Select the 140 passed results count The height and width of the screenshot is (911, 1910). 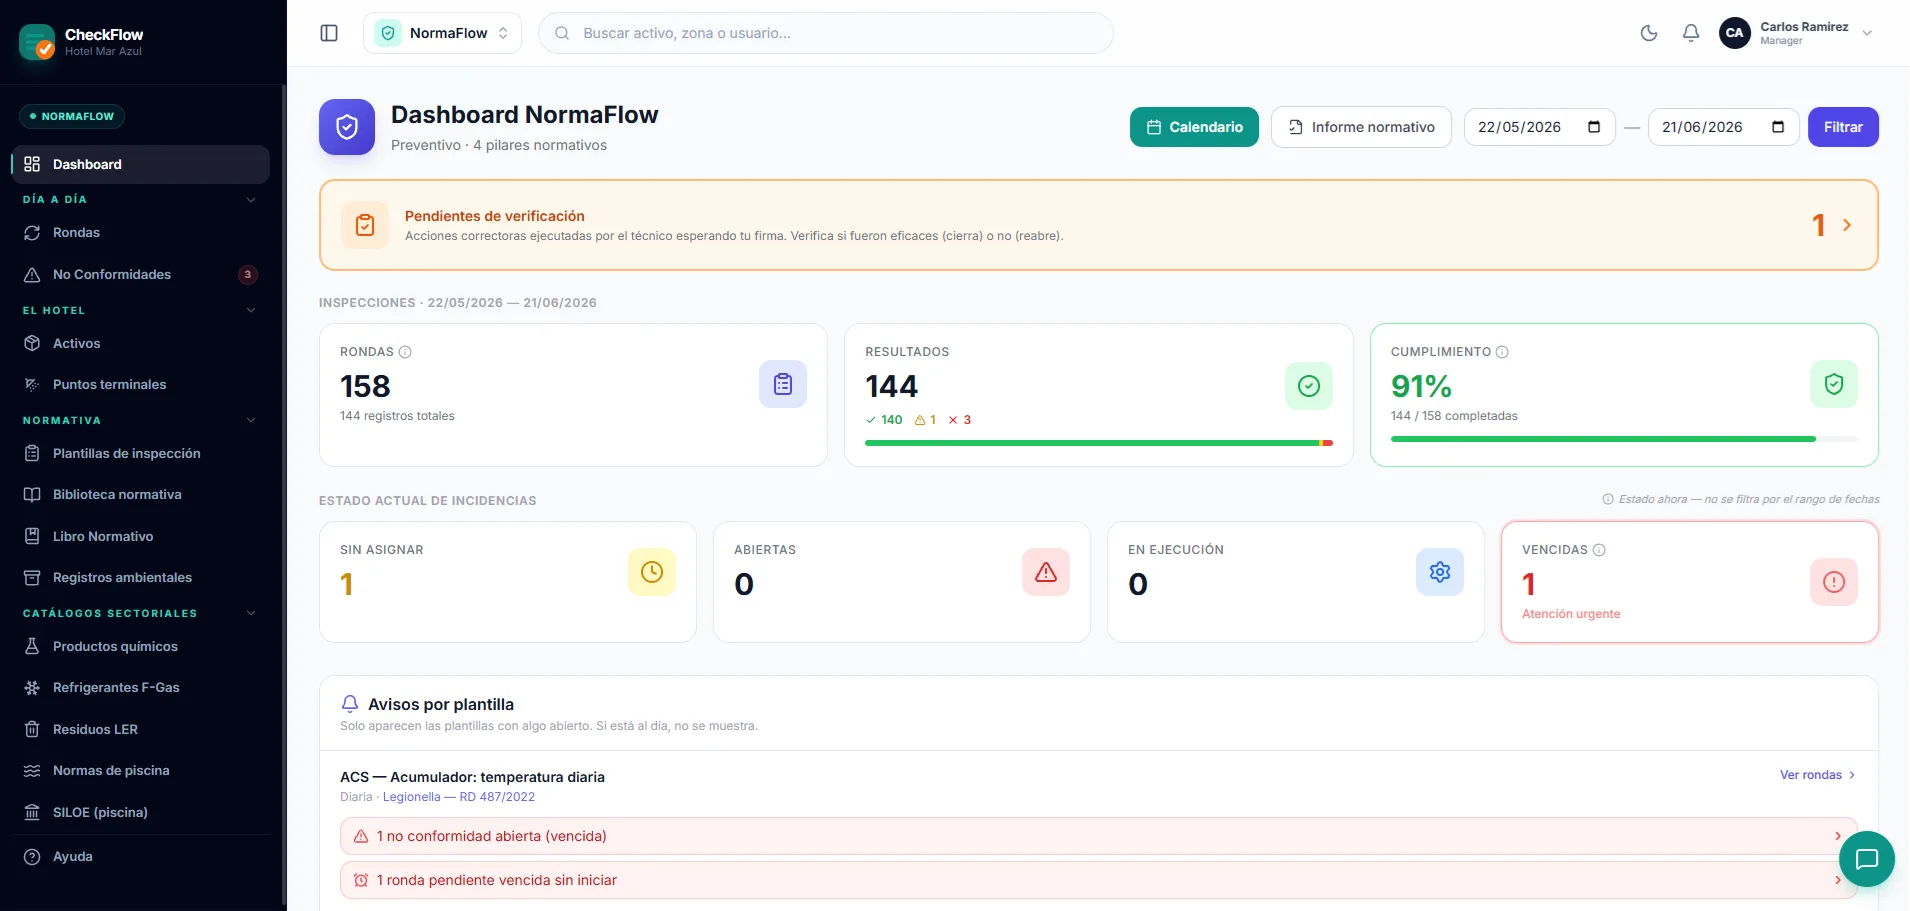click(884, 420)
